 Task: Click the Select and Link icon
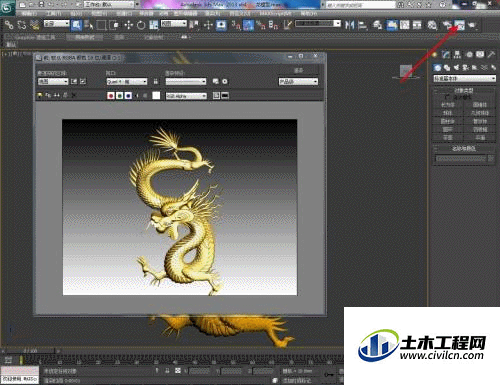pyautogui.click(x=9, y=25)
